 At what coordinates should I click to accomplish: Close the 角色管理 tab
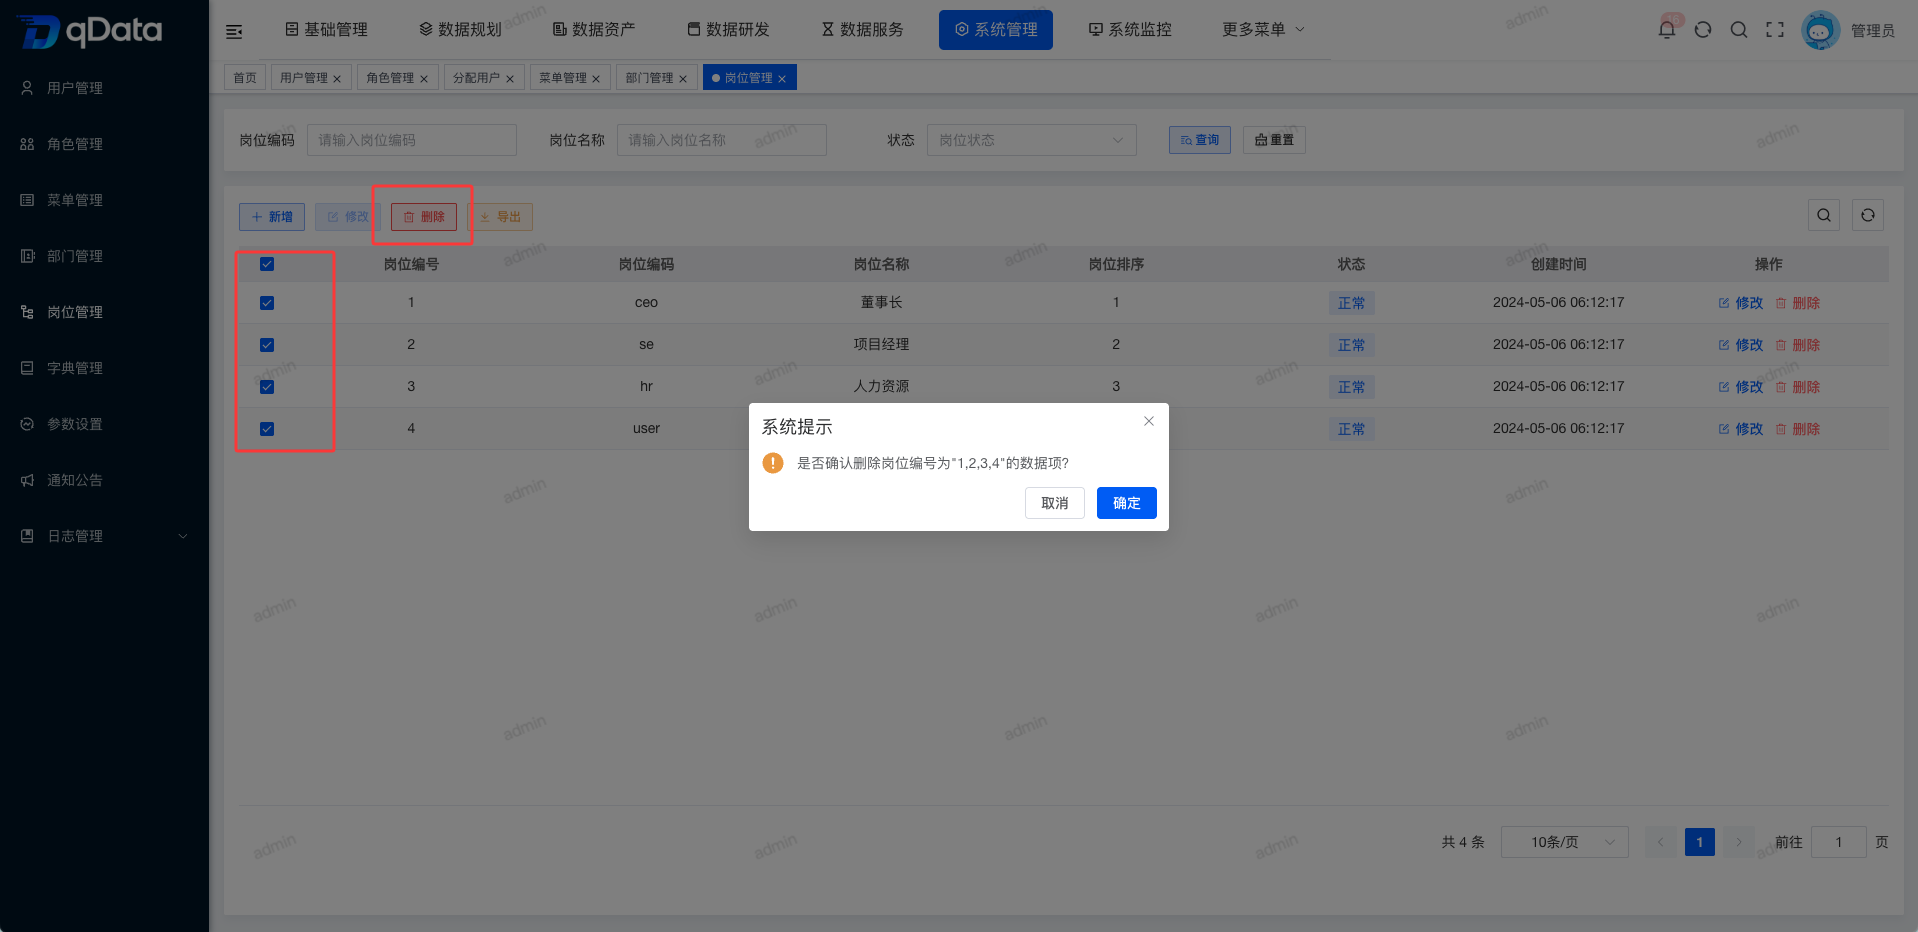click(424, 79)
